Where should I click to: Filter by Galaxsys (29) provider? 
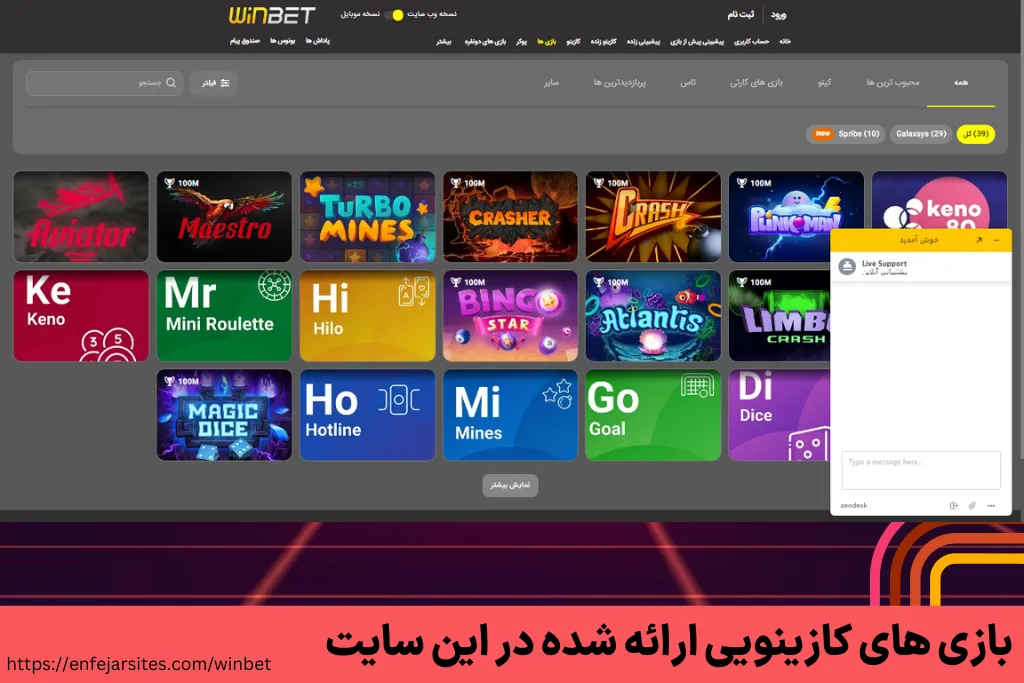(921, 134)
